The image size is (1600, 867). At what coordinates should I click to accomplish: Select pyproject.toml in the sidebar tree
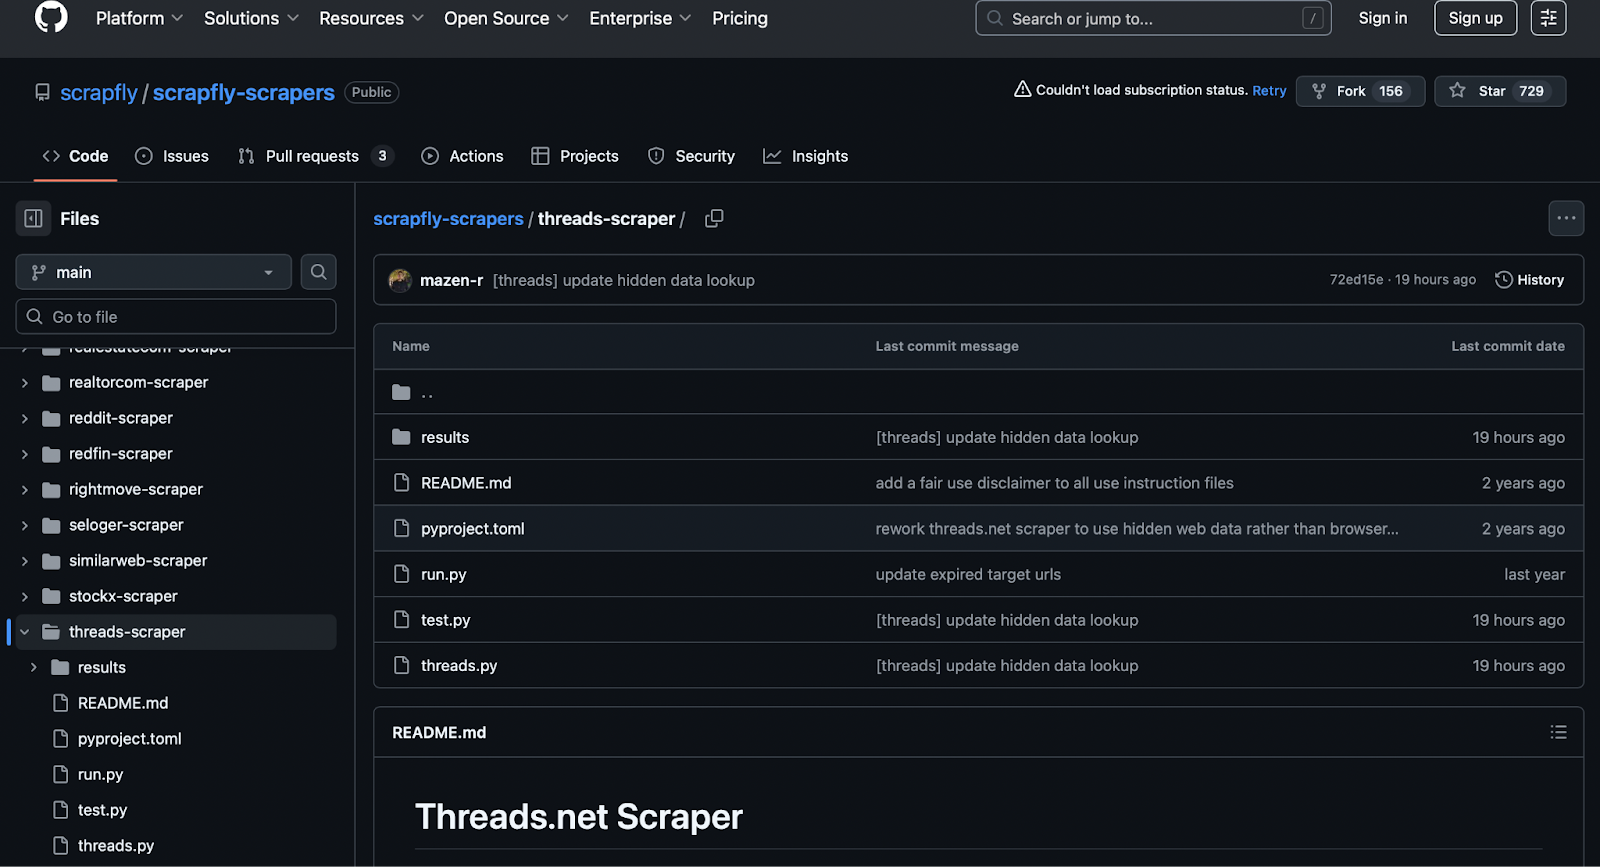[x=129, y=738]
